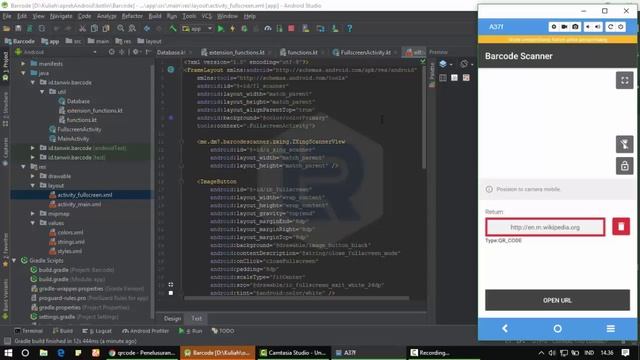The width and height of the screenshot is (640, 360).
Task: Open fullscreen mode in Barcode Scanner
Action: click(624, 80)
